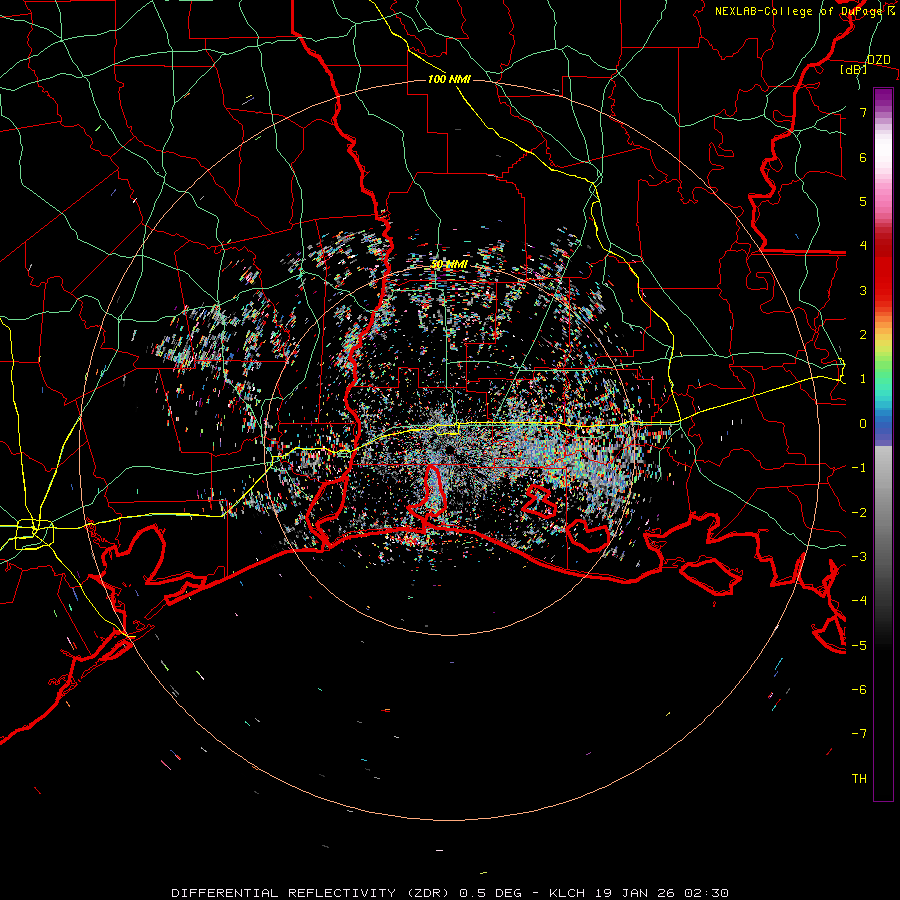Click the '19 JAN 26 02:30' timestamp
The height and width of the screenshot is (900, 900).
[660, 893]
